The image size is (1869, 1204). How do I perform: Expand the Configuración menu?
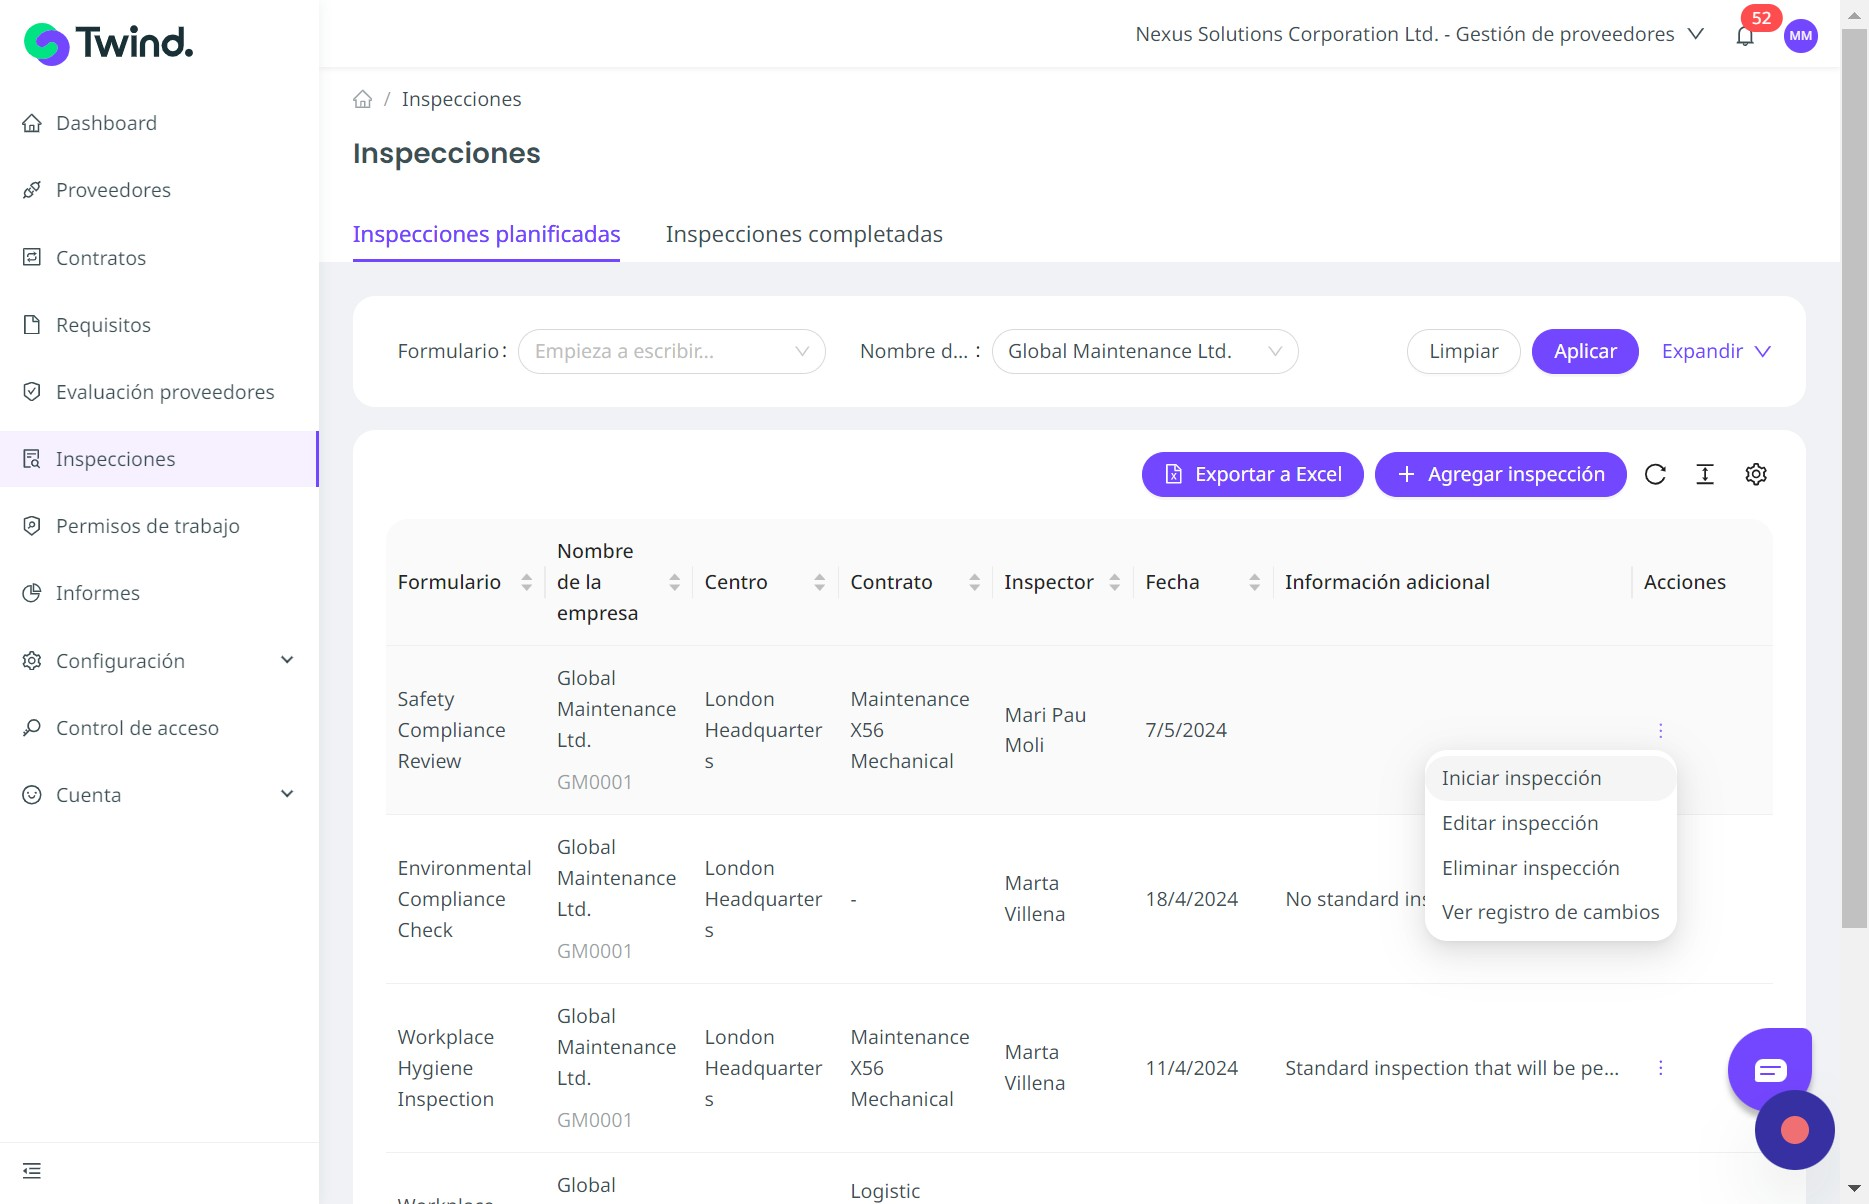pyautogui.click(x=159, y=661)
